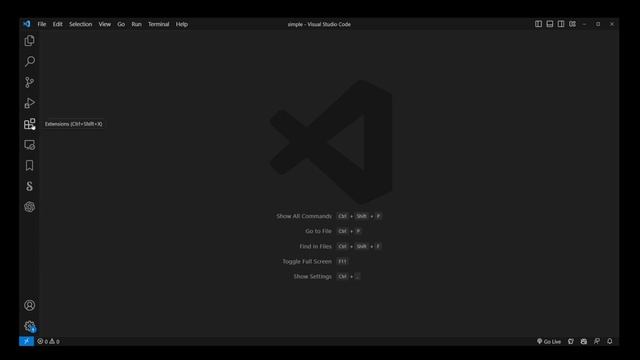Click the Prettier-style icon beside Go Live
Image resolution: width=640 pixels, height=360 pixels.
coord(571,341)
